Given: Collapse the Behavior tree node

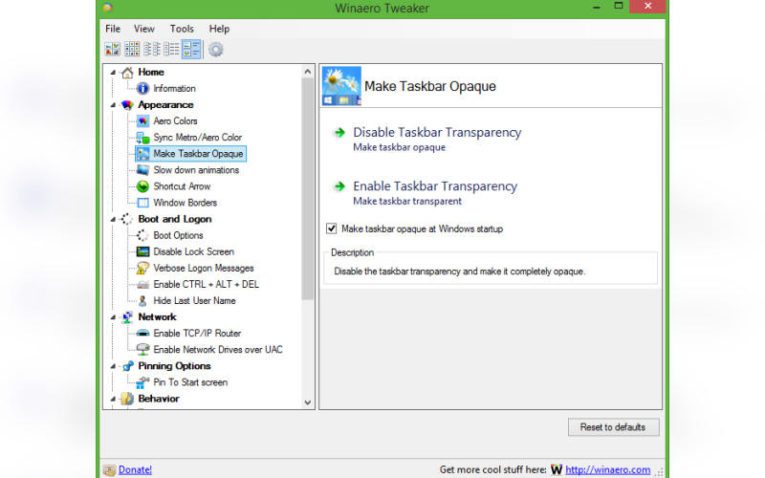Looking at the screenshot, I should [x=113, y=398].
